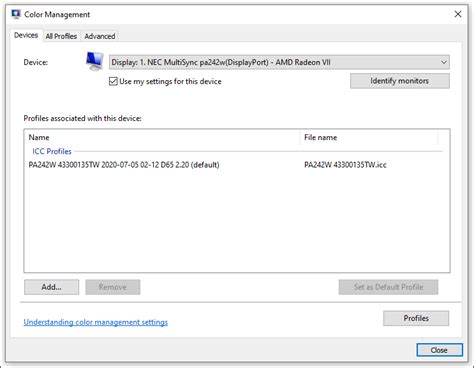Click the Remove button
Viewport: 474px width, 368px height.
(113, 287)
